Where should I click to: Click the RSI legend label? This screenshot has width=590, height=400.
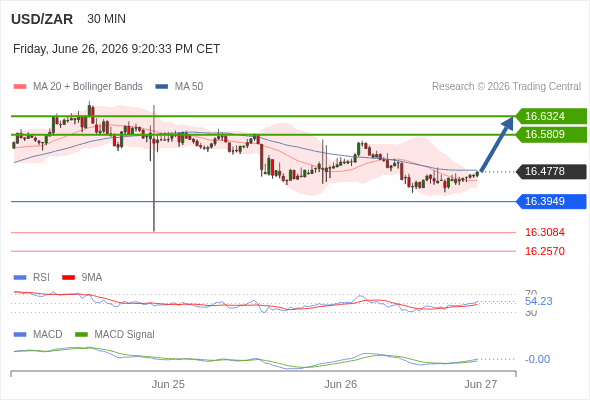click(x=41, y=278)
